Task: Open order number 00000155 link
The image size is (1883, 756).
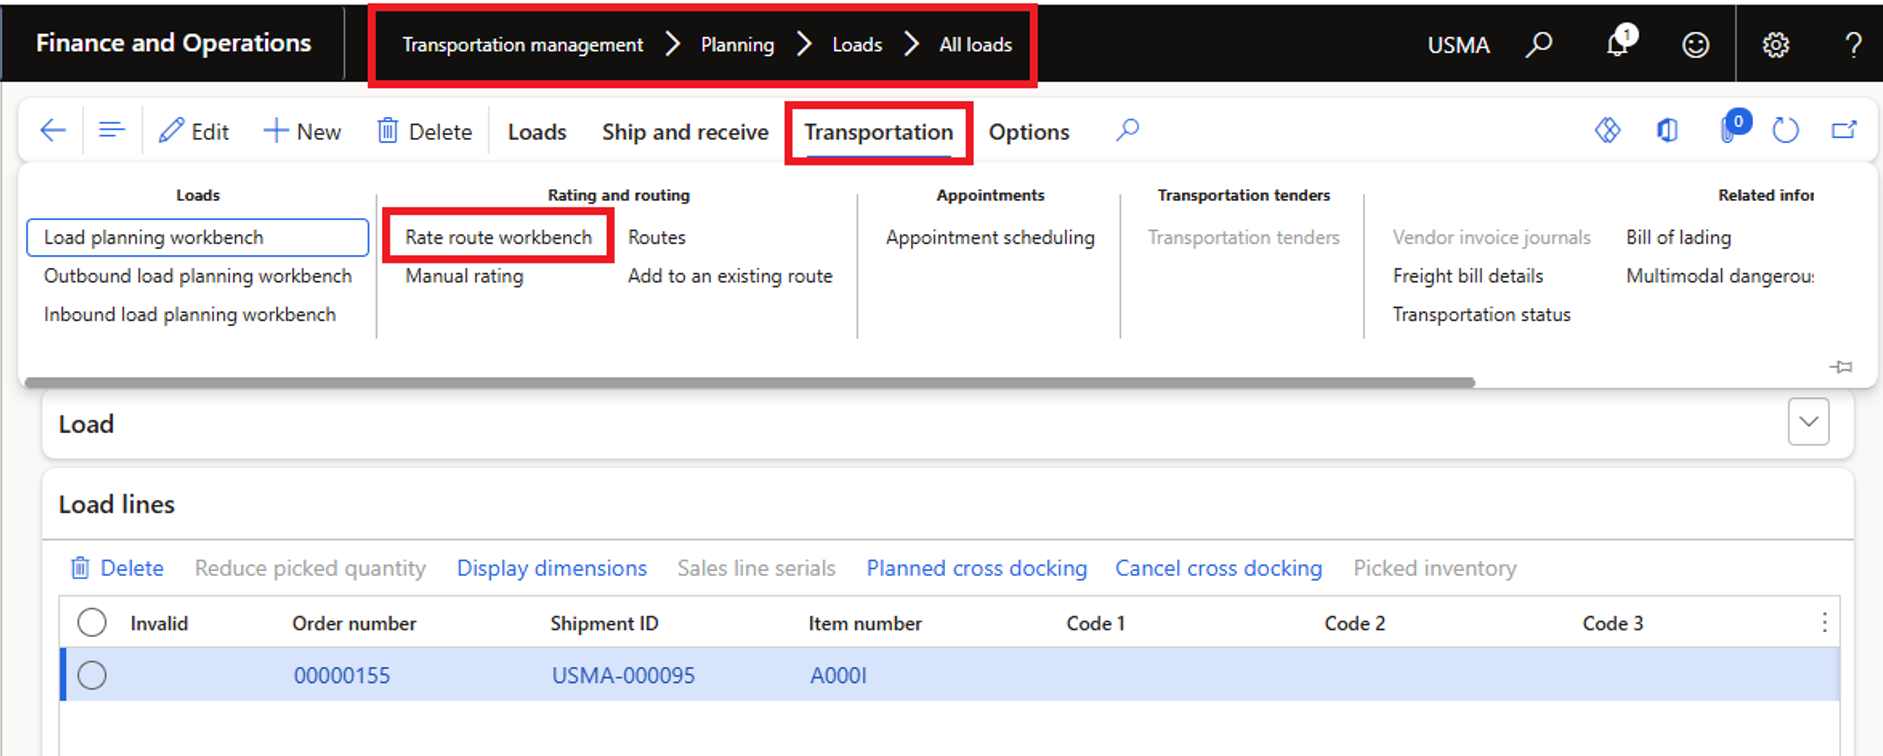Action: click(342, 675)
